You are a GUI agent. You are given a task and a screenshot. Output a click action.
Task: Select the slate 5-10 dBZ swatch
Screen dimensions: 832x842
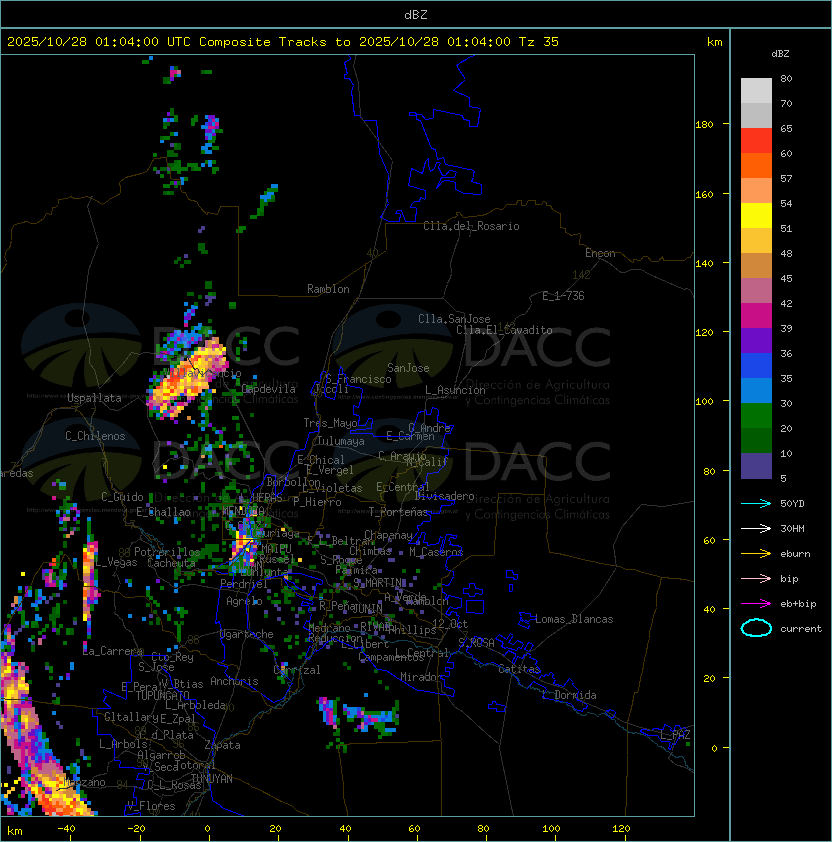[x=756, y=466]
